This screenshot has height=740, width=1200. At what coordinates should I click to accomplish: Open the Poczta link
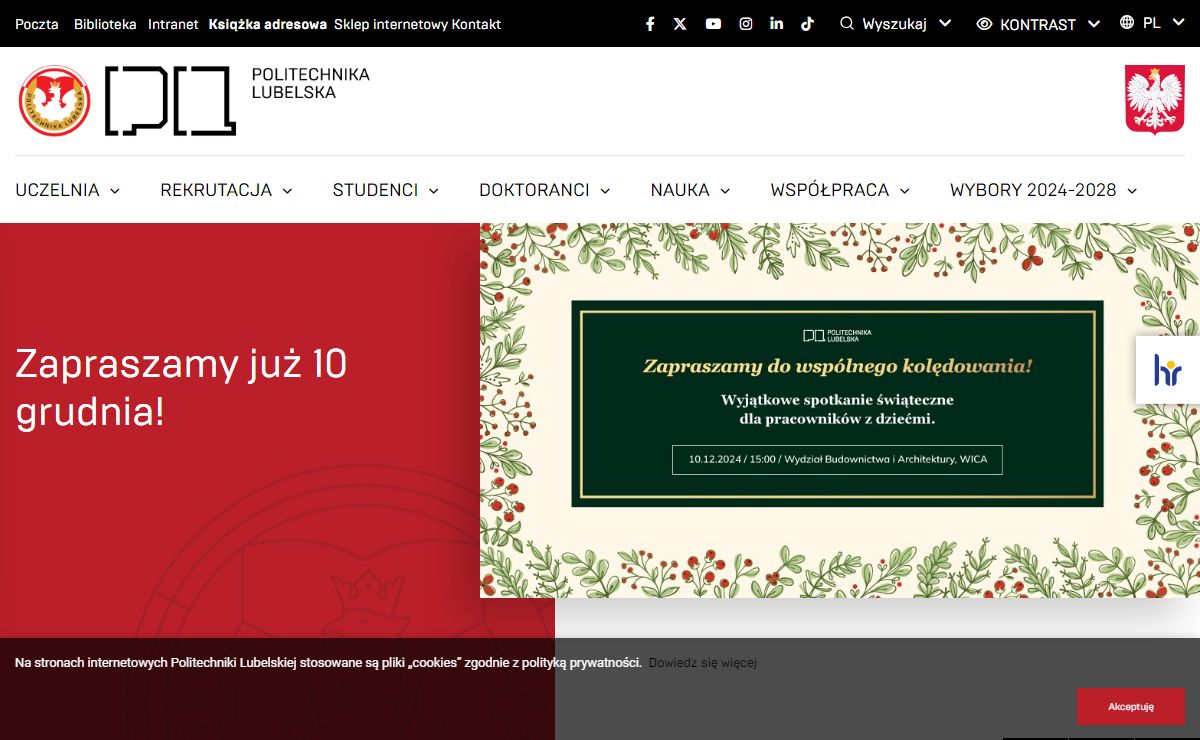37,24
